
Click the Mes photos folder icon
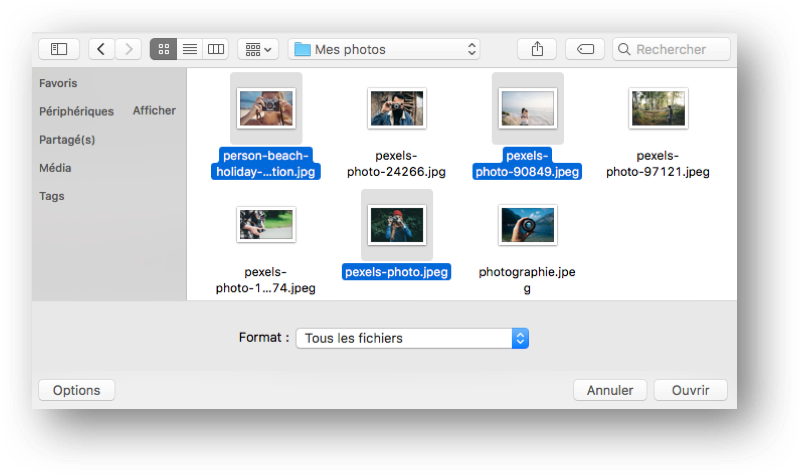click(x=302, y=50)
